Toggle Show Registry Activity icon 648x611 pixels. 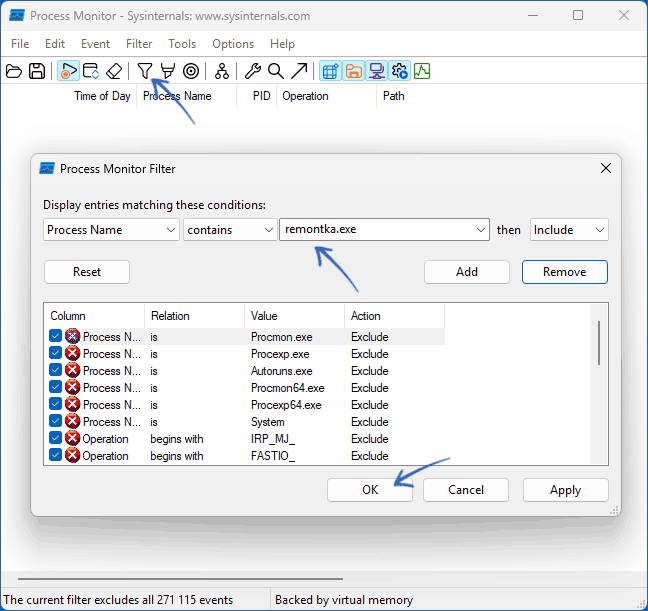[x=330, y=71]
